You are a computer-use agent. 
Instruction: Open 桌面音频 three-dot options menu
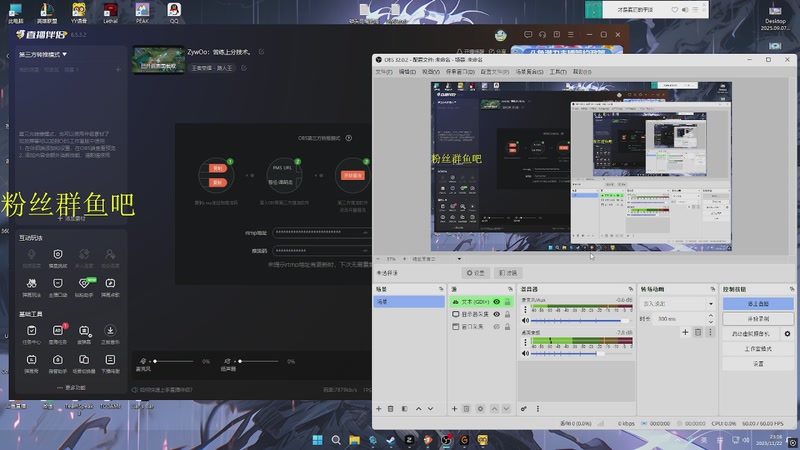pyautogui.click(x=525, y=342)
